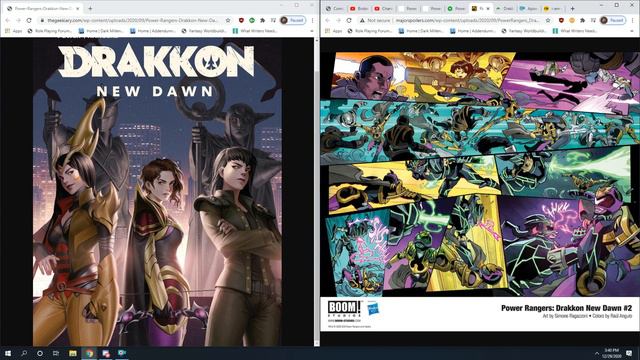This screenshot has height=360, width=640.
Task: Go forward in the left browser window
Action: tap(18, 20)
